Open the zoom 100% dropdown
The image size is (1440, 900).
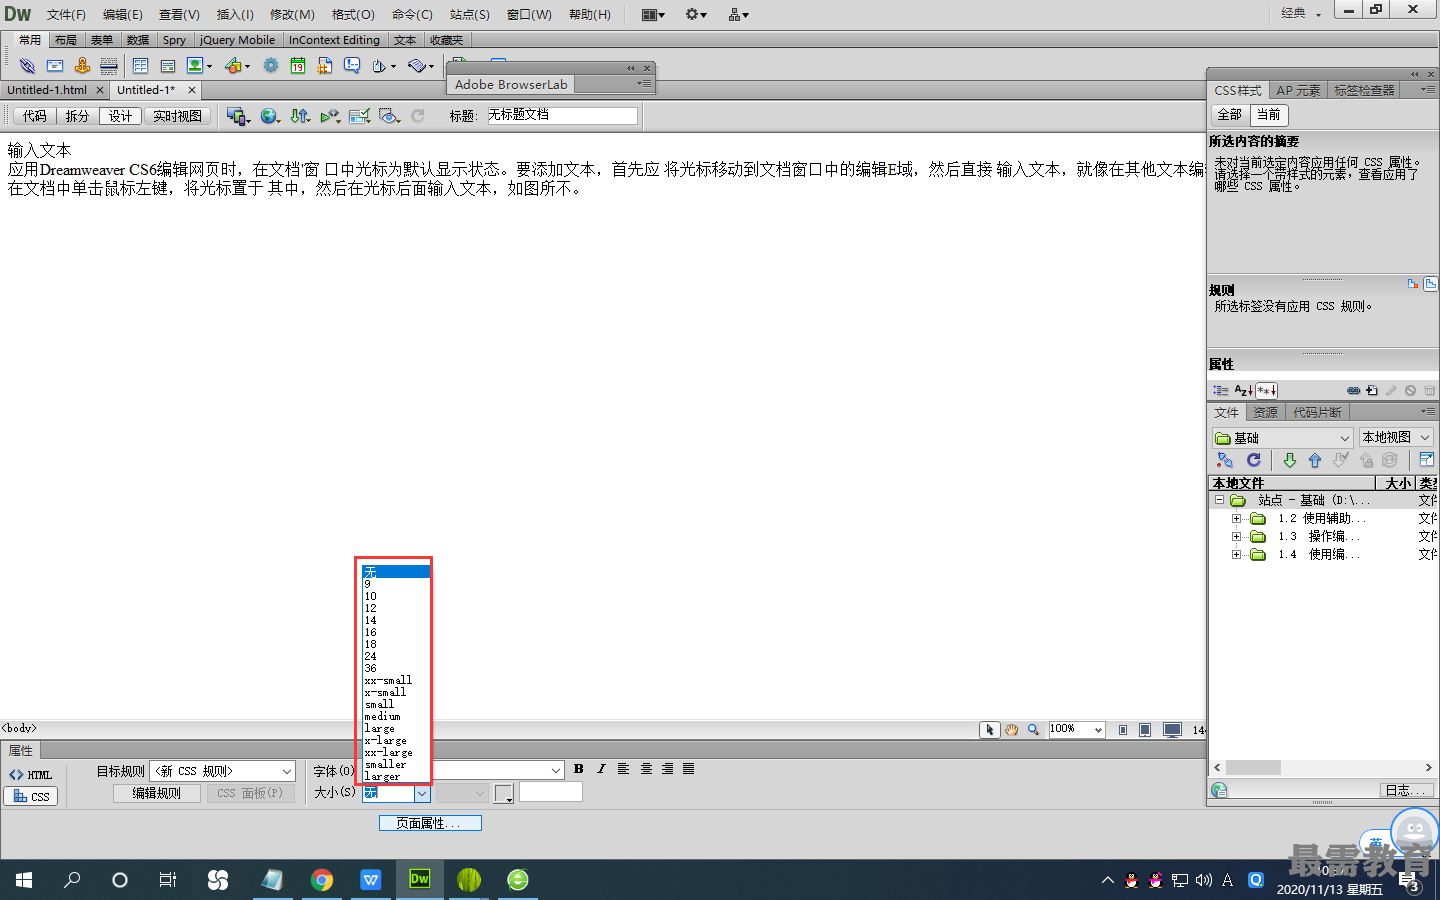pyautogui.click(x=1098, y=730)
